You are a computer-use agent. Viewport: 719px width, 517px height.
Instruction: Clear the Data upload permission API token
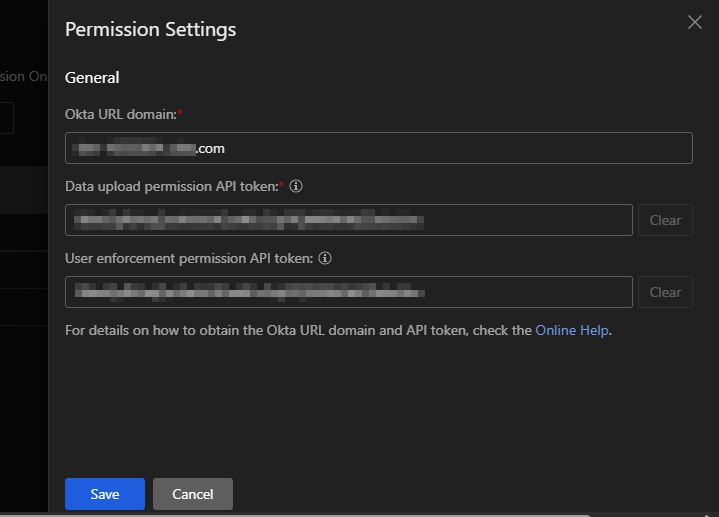tap(665, 220)
